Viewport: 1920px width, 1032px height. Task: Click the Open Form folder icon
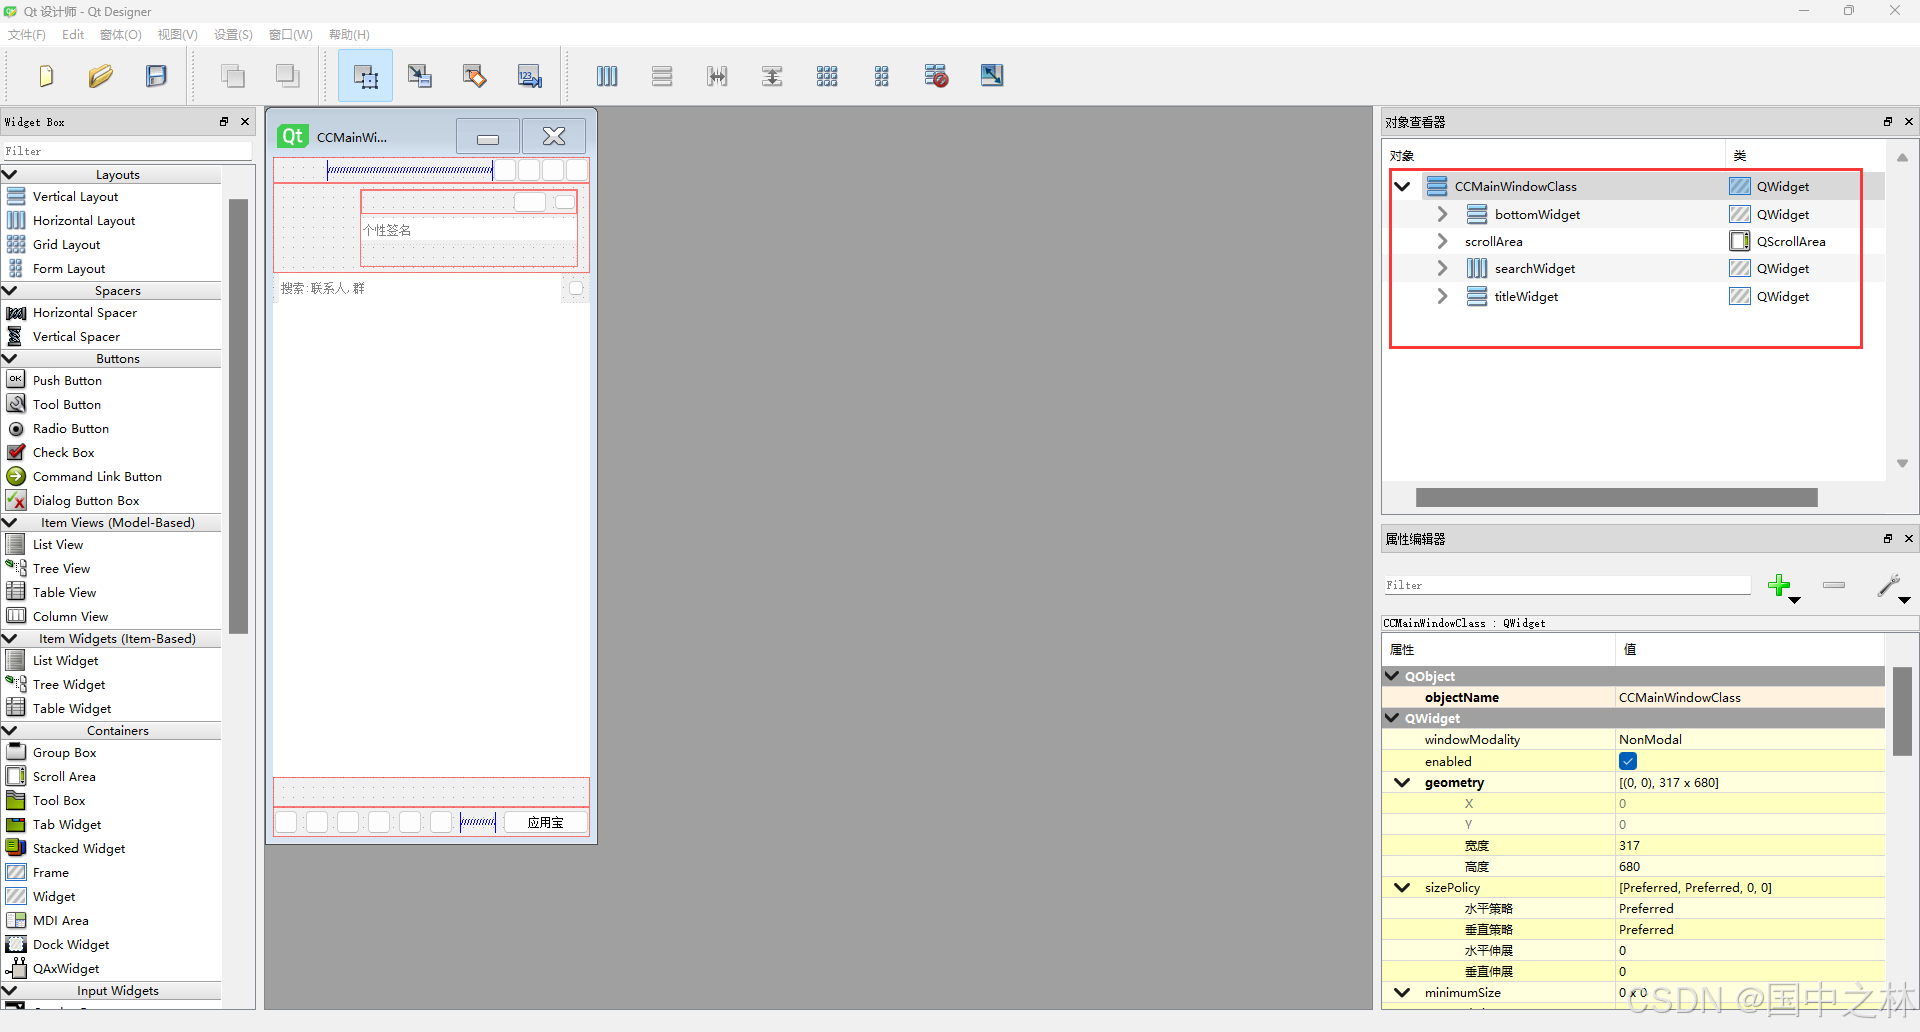(x=100, y=76)
